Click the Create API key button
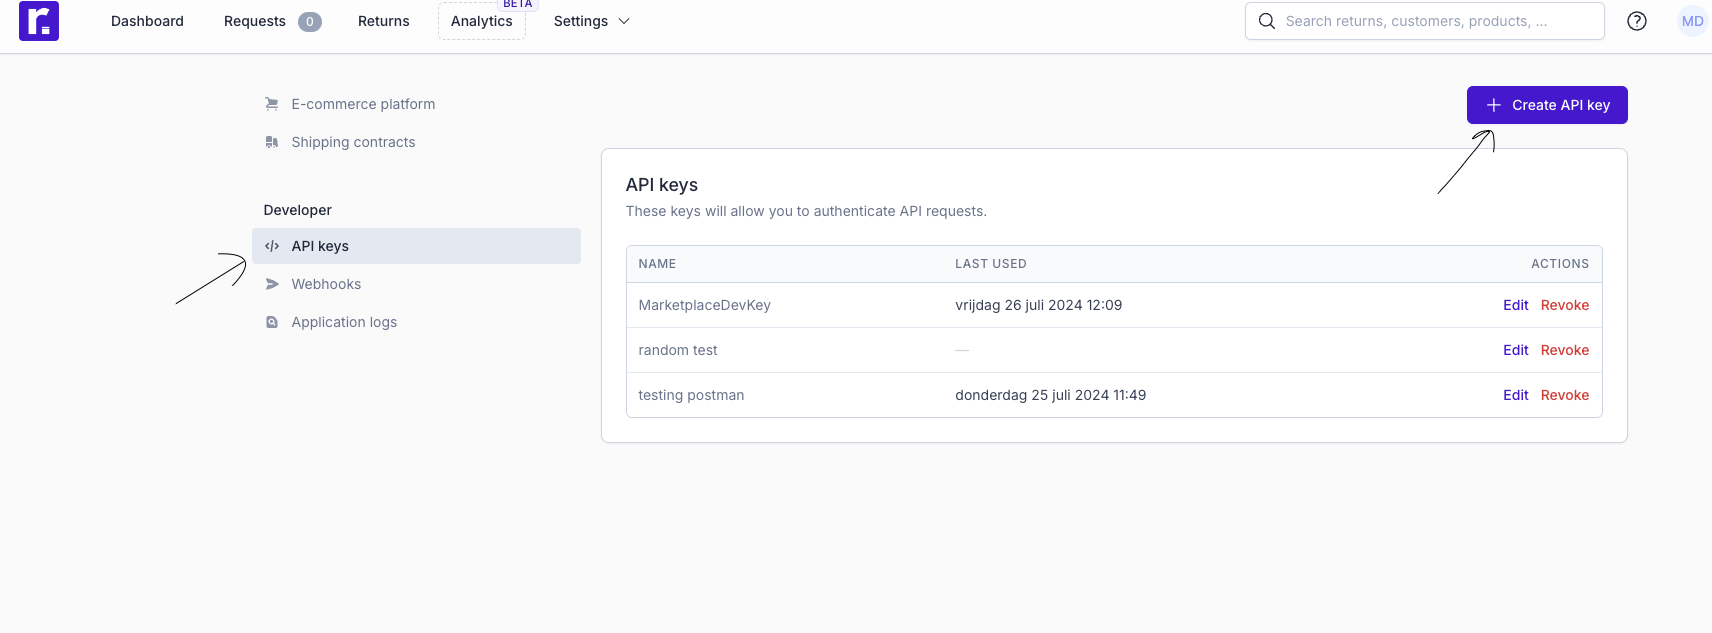The image size is (1712, 633). coord(1547,105)
